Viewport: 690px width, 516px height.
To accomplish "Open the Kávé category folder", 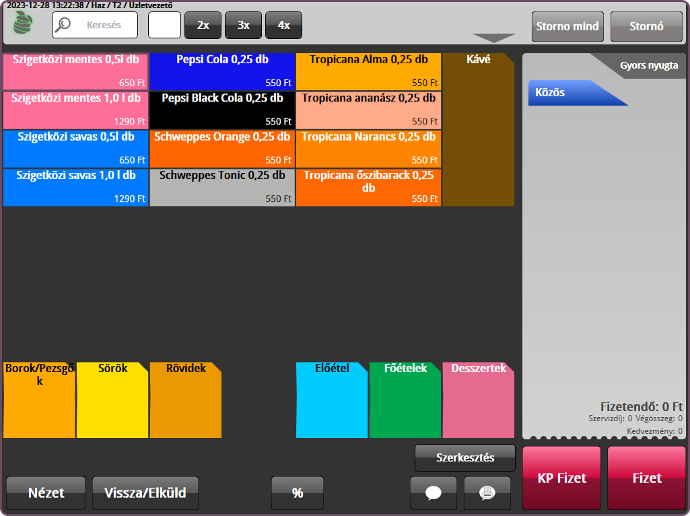I will point(478,129).
